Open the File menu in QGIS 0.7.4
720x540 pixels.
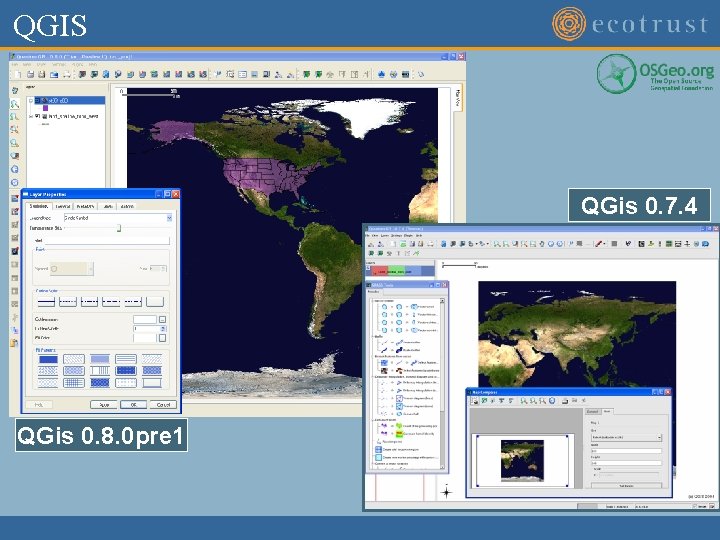[x=367, y=236]
